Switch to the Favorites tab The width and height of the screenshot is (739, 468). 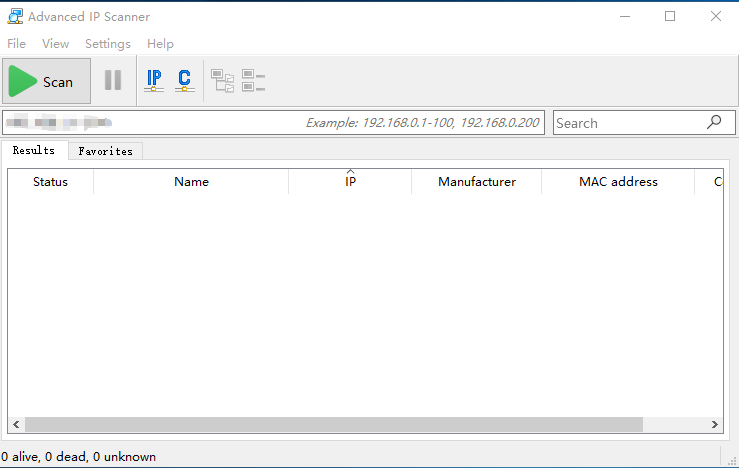106,151
